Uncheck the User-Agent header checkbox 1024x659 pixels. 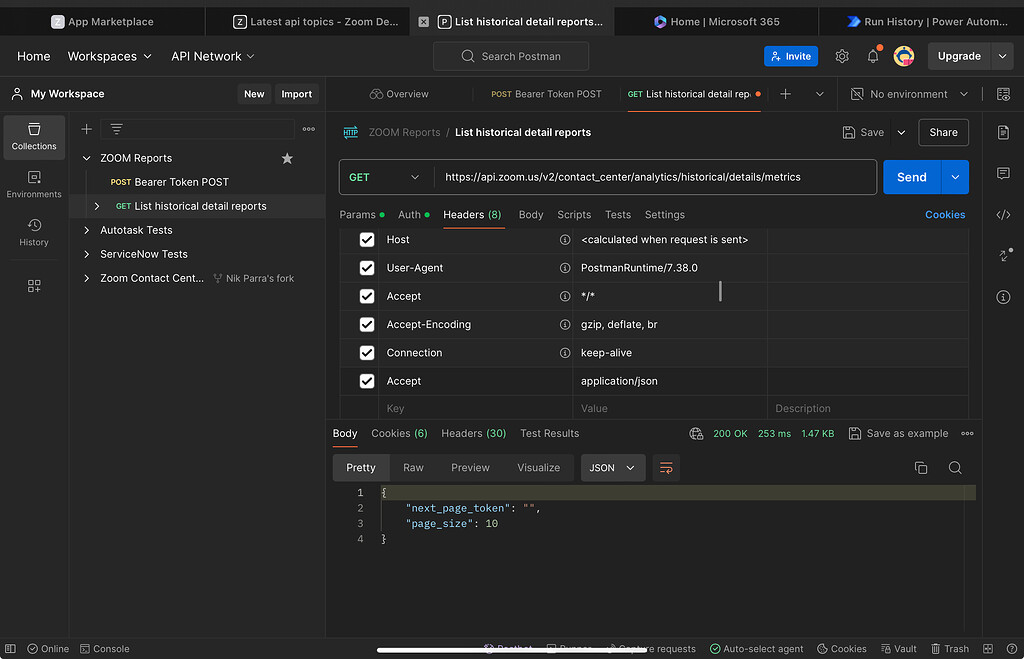pyautogui.click(x=367, y=268)
